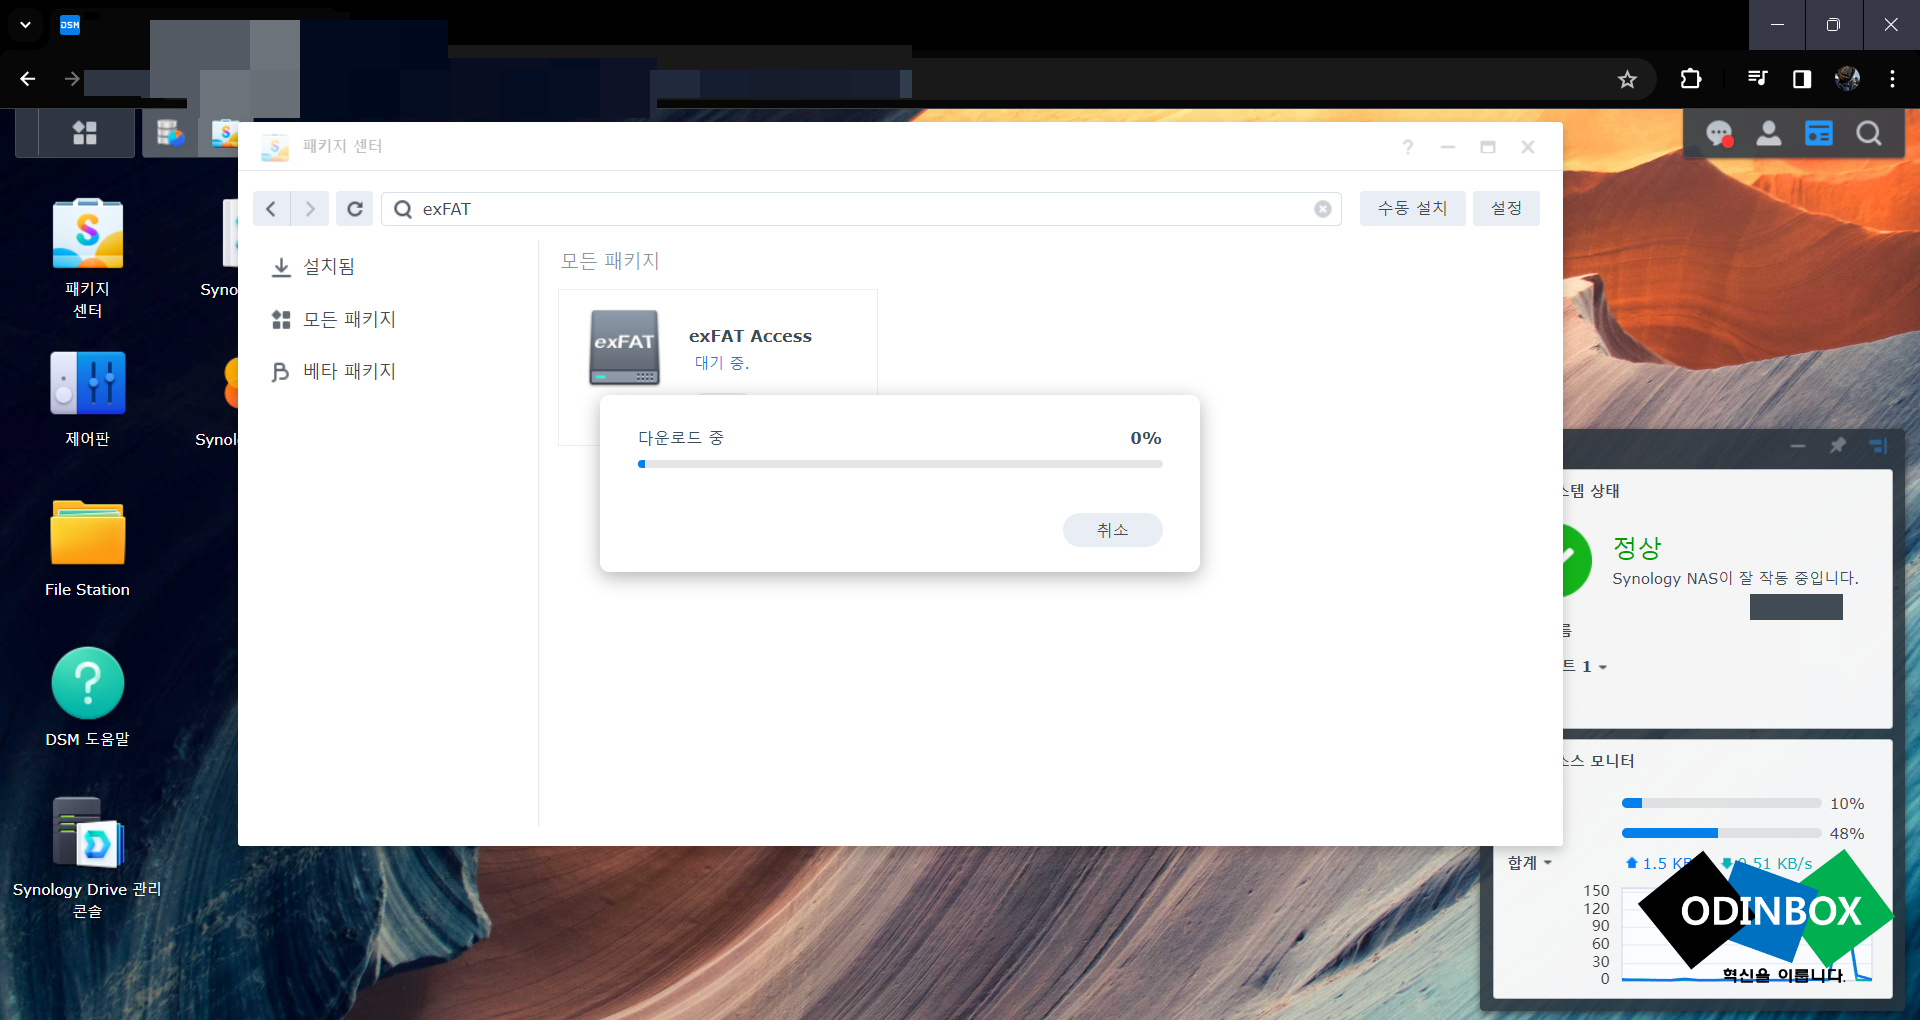This screenshot has height=1020, width=1920.
Task: Open DSM Help desktop icon
Action: click(88, 697)
